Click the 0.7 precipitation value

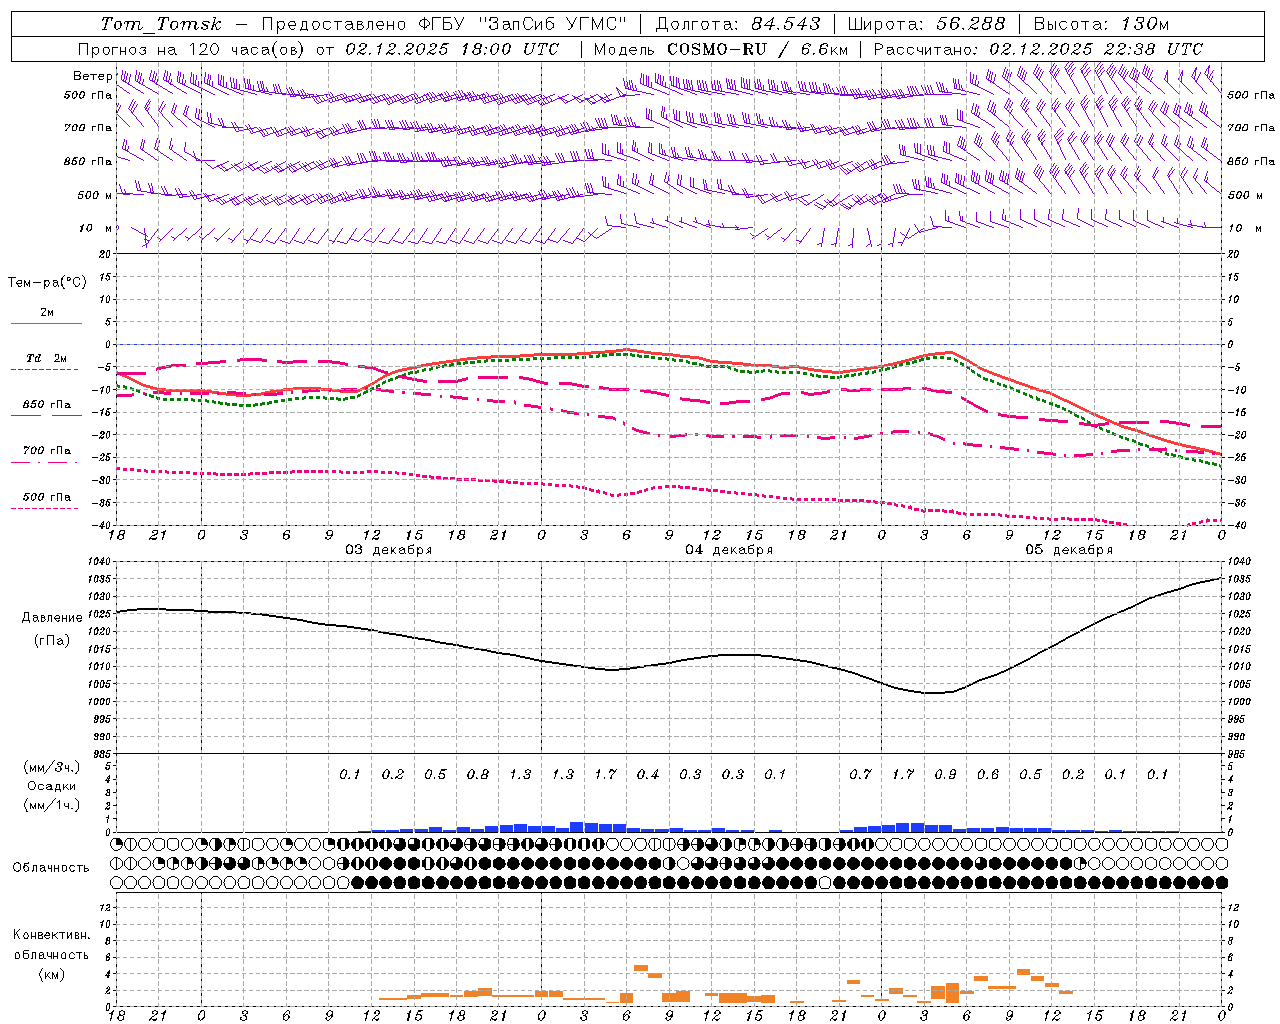point(860,774)
